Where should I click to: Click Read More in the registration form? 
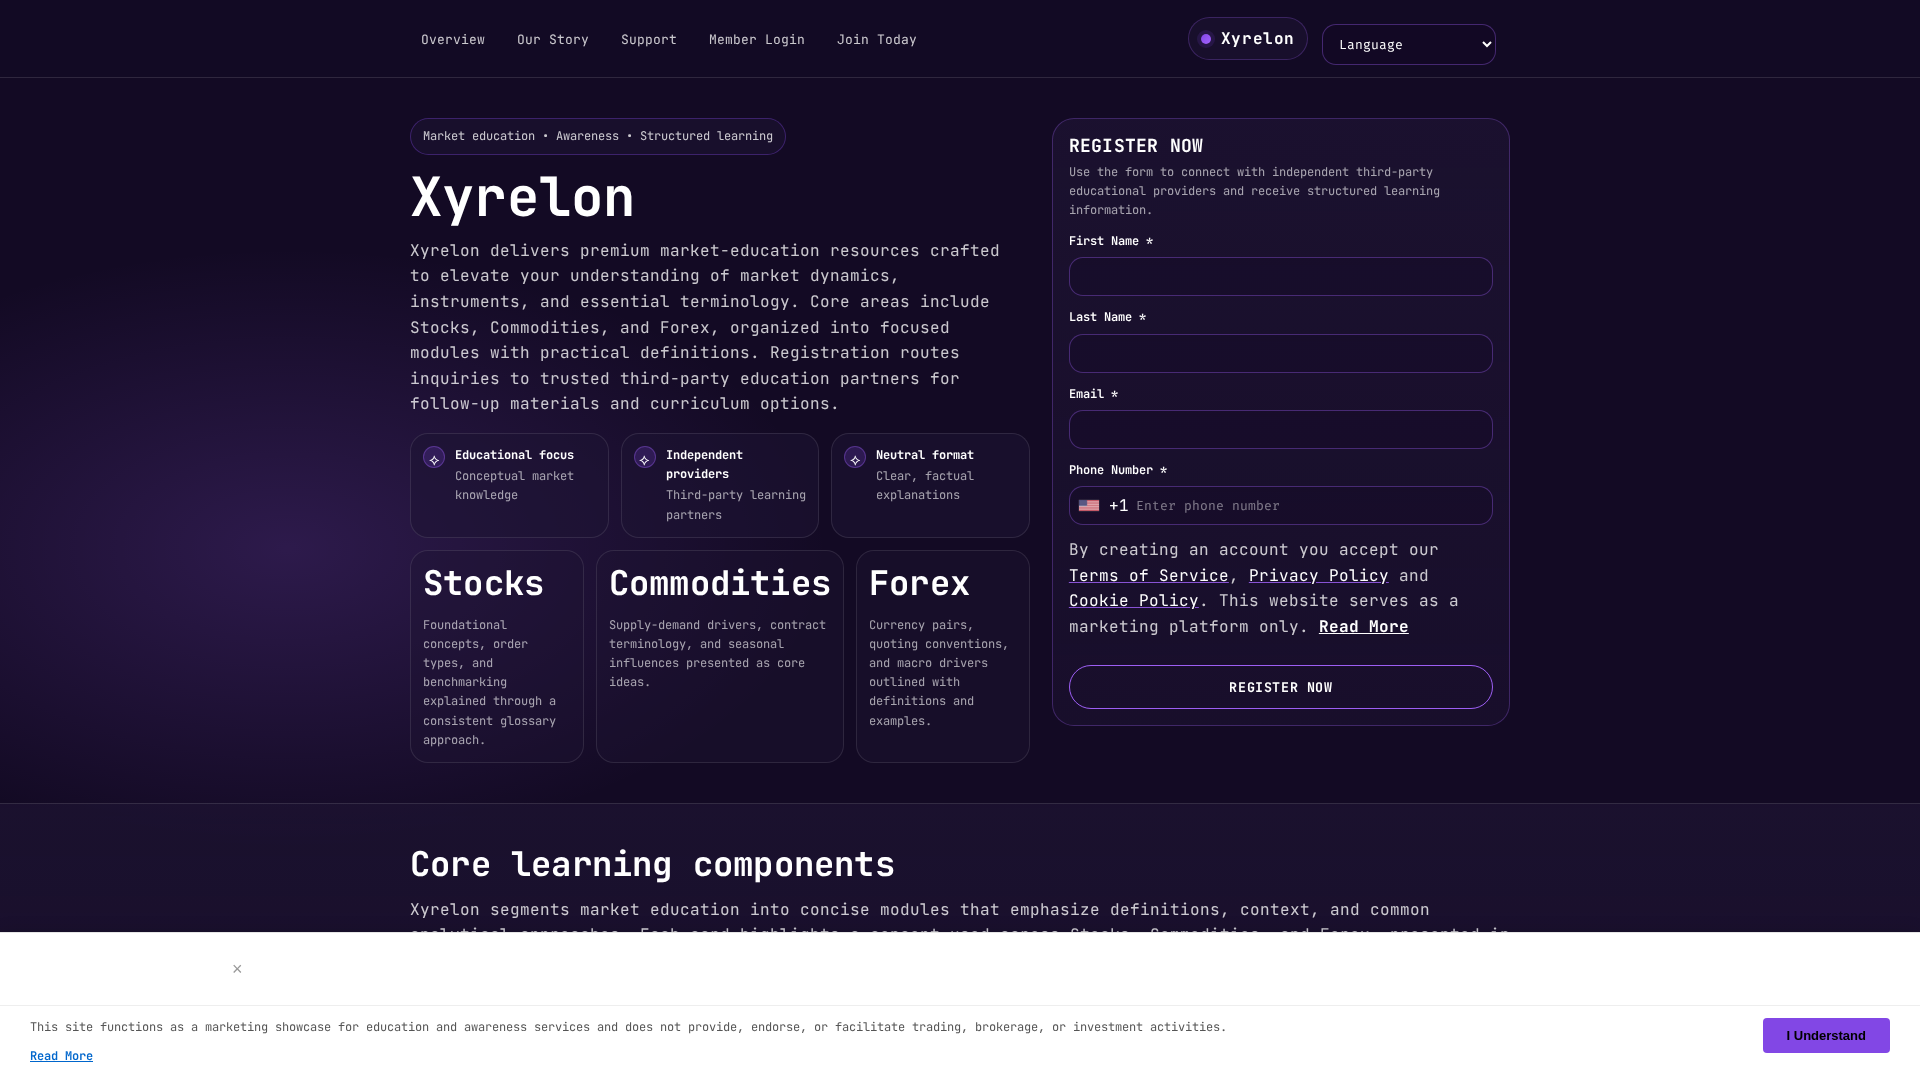tap(1363, 627)
